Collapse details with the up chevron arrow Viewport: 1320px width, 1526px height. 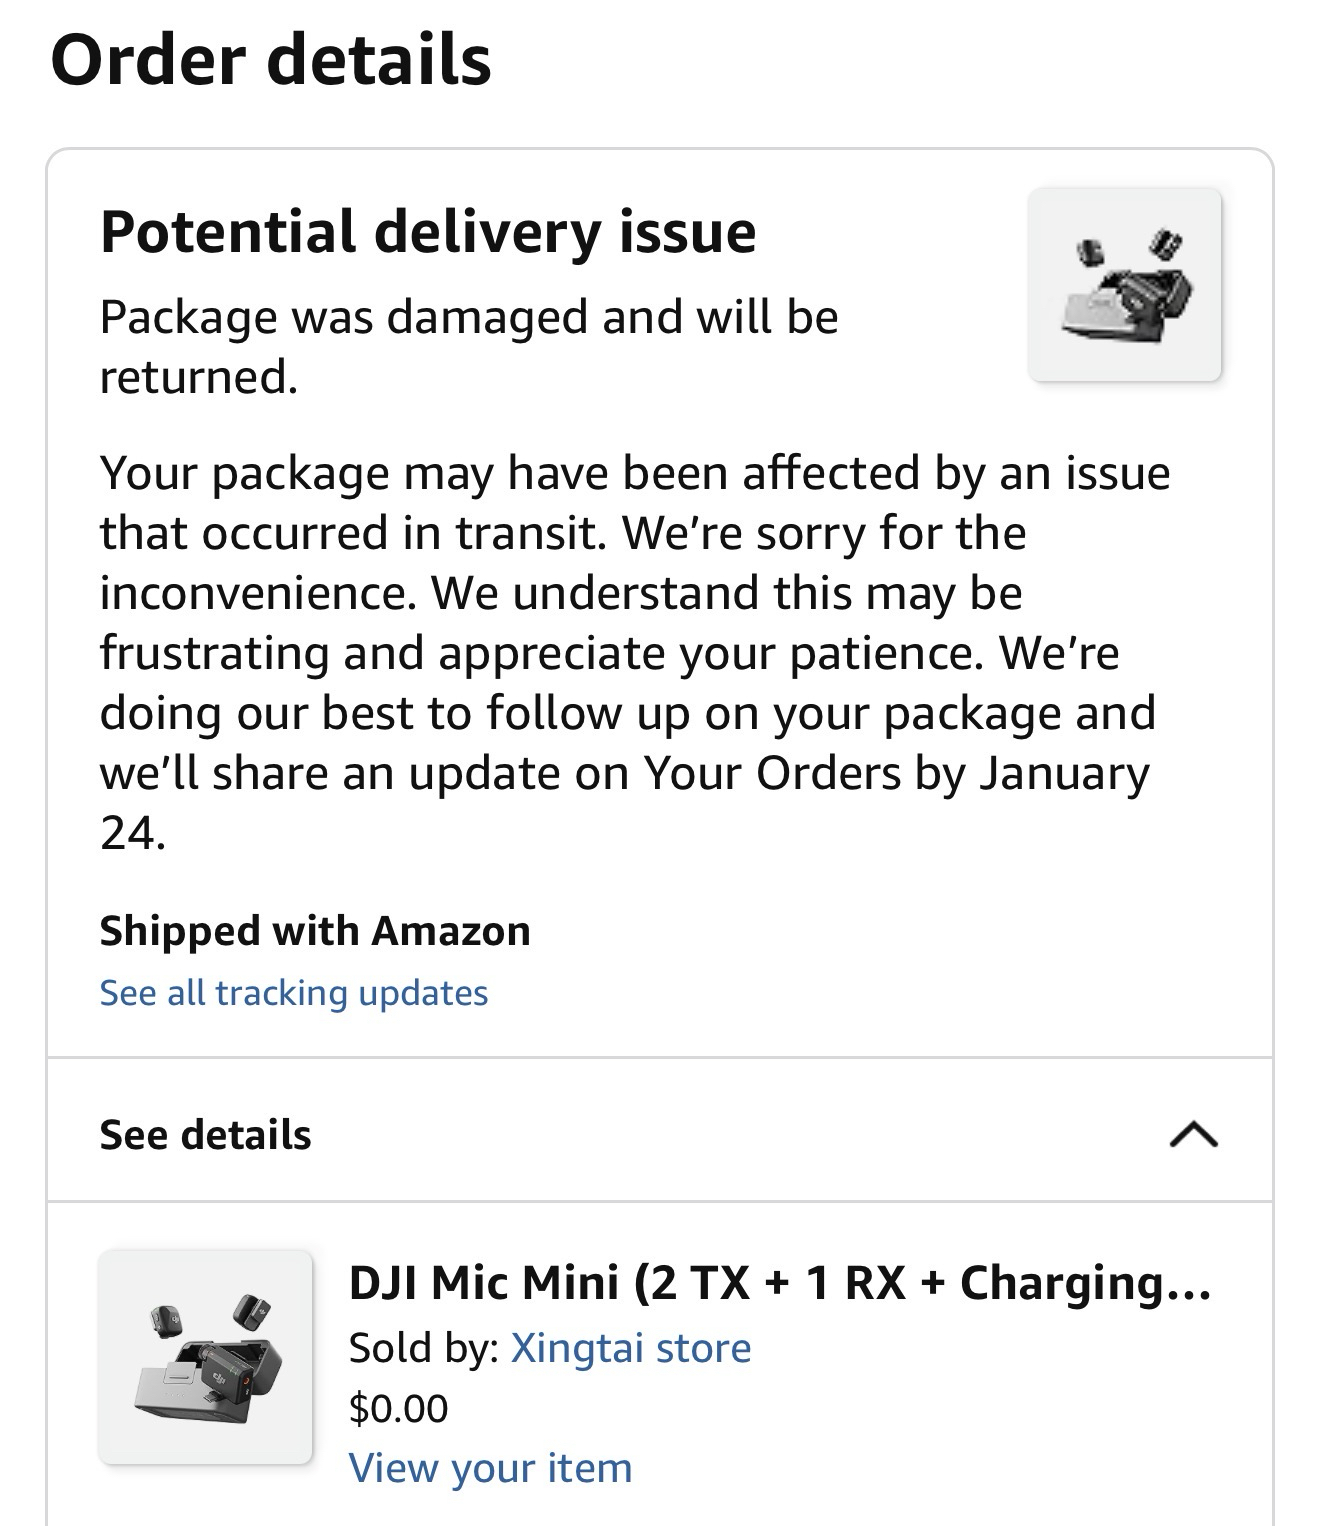1193,1134
